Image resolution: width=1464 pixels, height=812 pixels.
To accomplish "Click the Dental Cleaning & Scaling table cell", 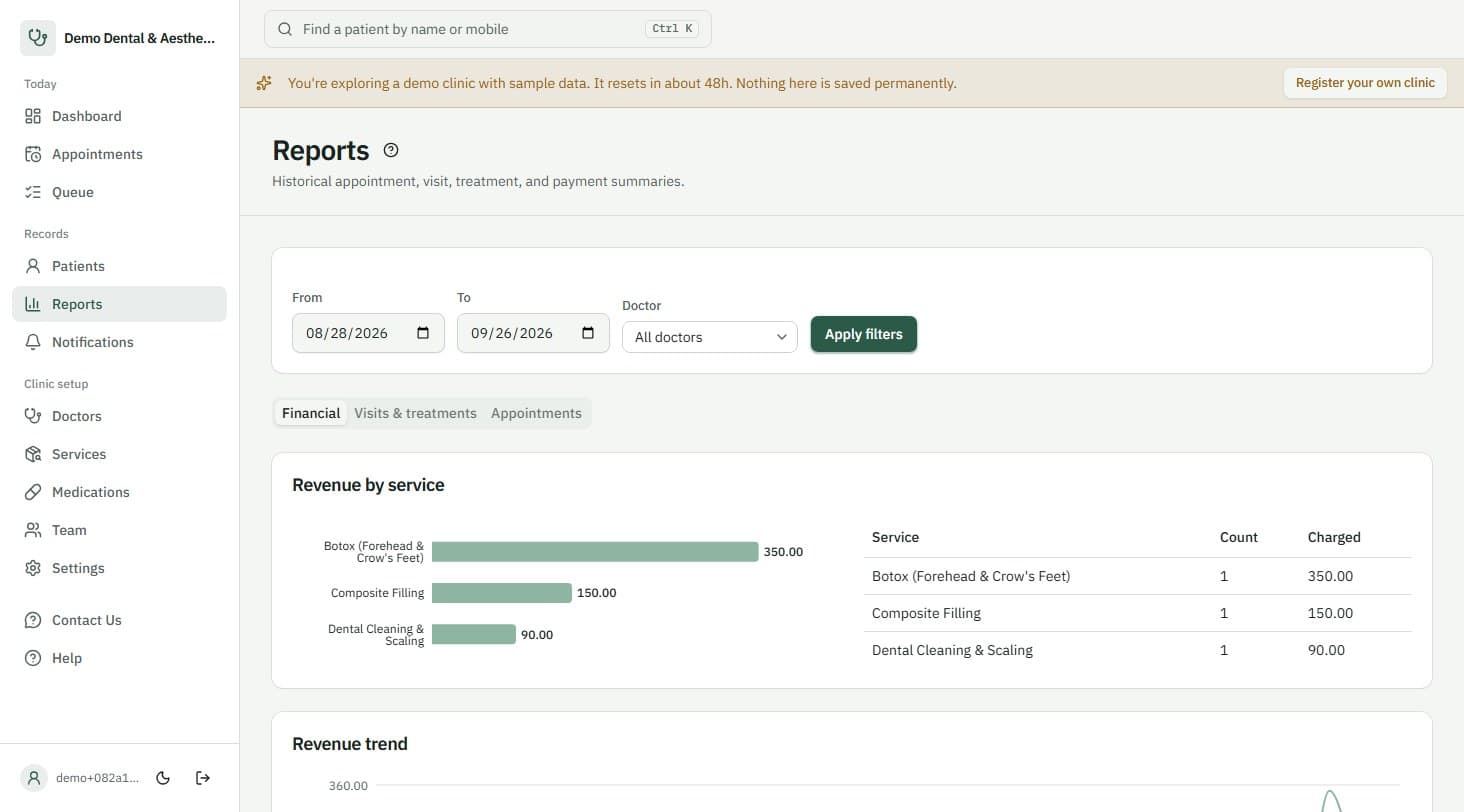I will coord(952,650).
